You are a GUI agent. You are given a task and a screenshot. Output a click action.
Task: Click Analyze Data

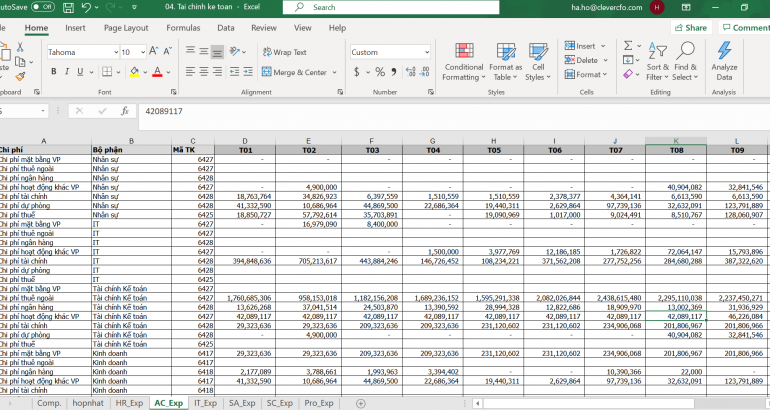coord(724,62)
